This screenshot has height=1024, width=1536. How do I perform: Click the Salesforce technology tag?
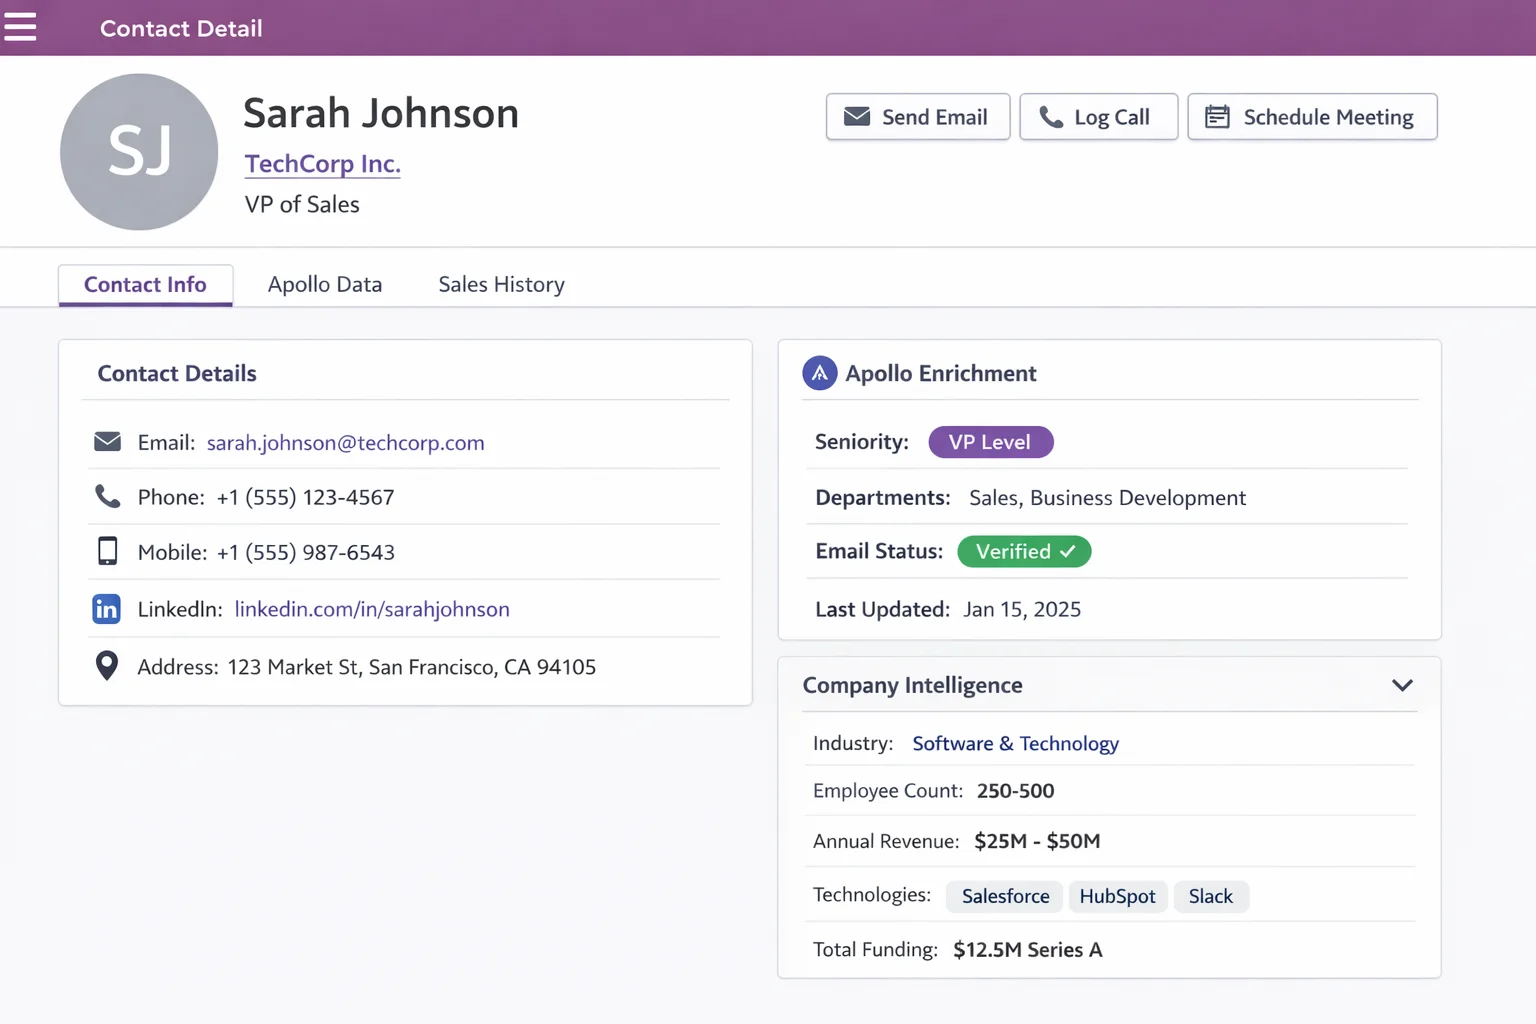1005,897
